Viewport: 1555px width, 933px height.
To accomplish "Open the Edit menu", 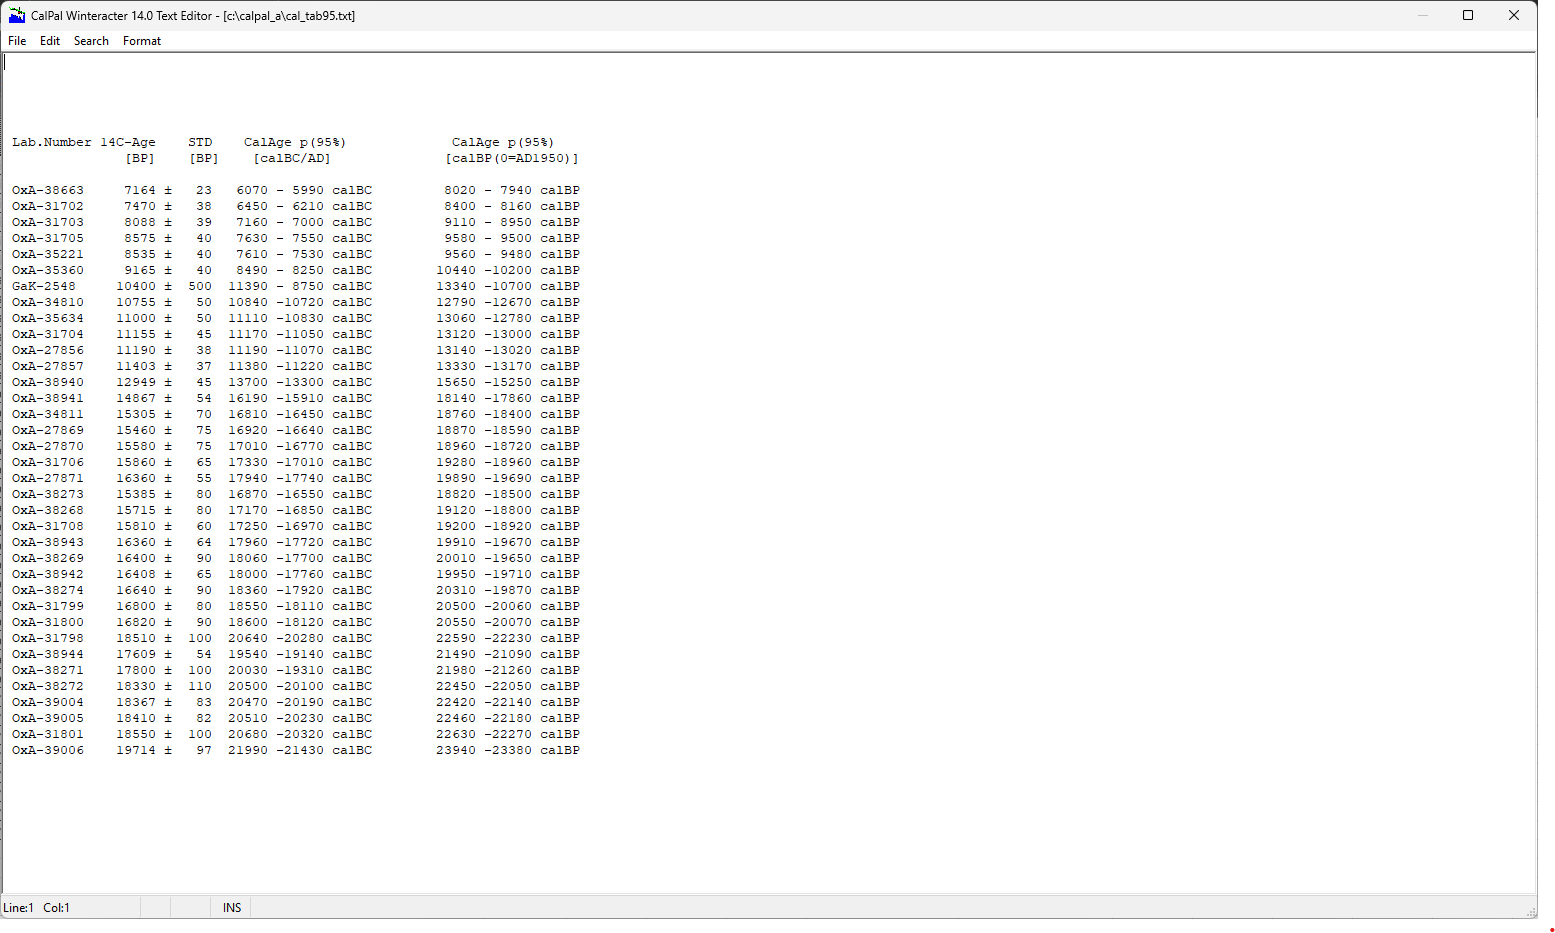I will (x=50, y=41).
